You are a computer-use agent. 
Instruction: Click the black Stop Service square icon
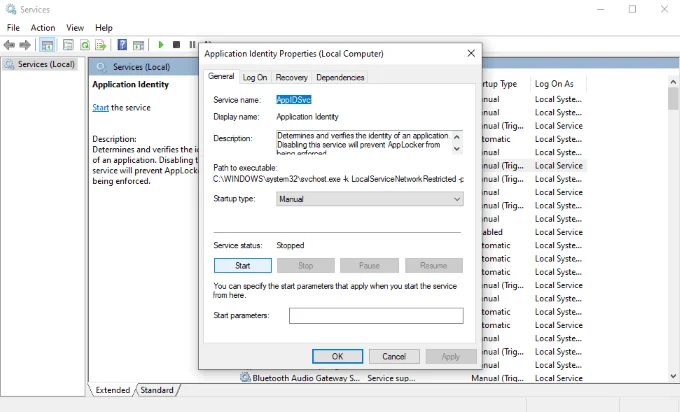pyautogui.click(x=177, y=45)
